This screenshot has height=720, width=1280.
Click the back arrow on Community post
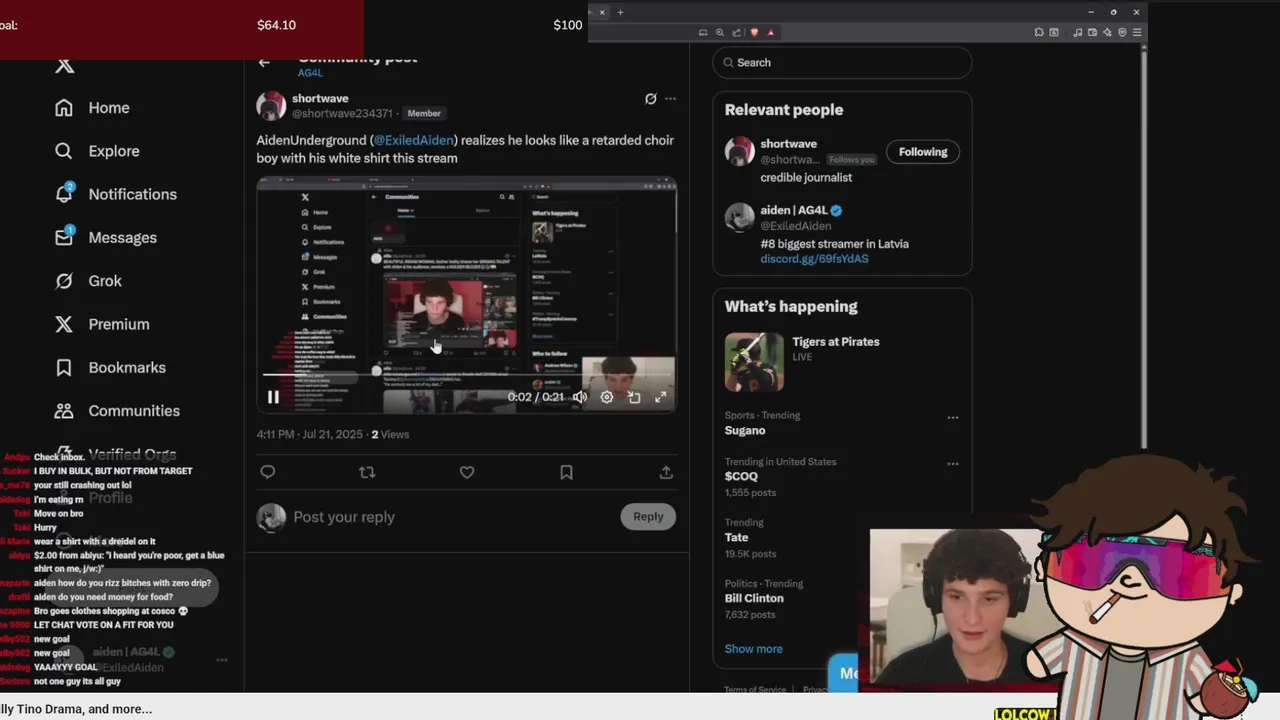(x=264, y=62)
